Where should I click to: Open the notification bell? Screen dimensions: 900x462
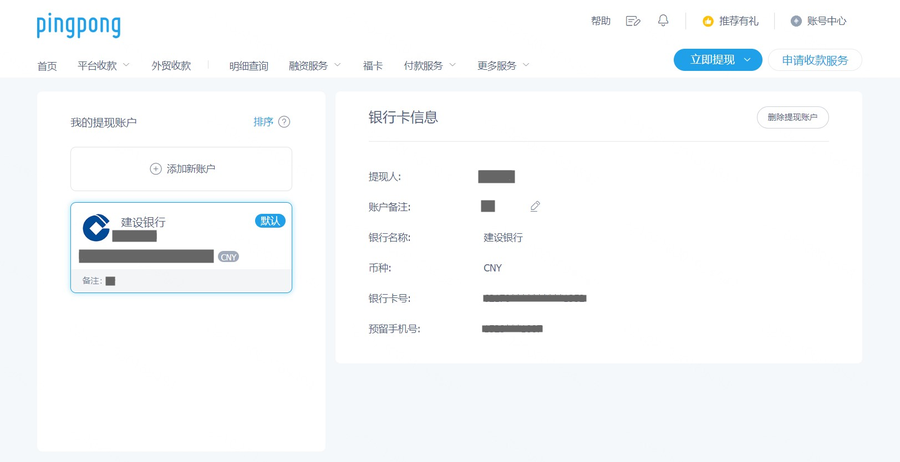pyautogui.click(x=663, y=21)
